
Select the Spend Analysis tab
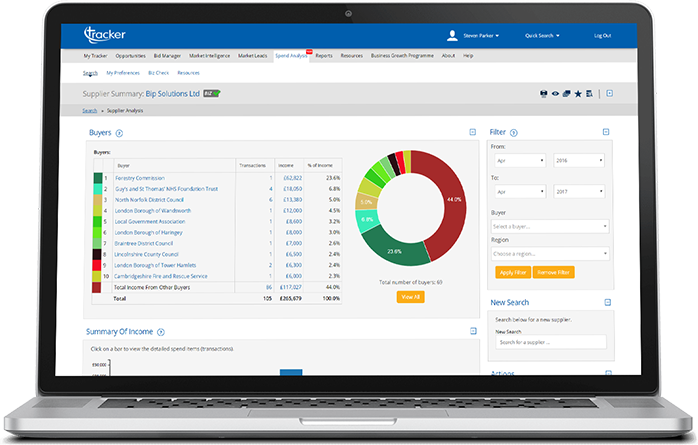(292, 56)
